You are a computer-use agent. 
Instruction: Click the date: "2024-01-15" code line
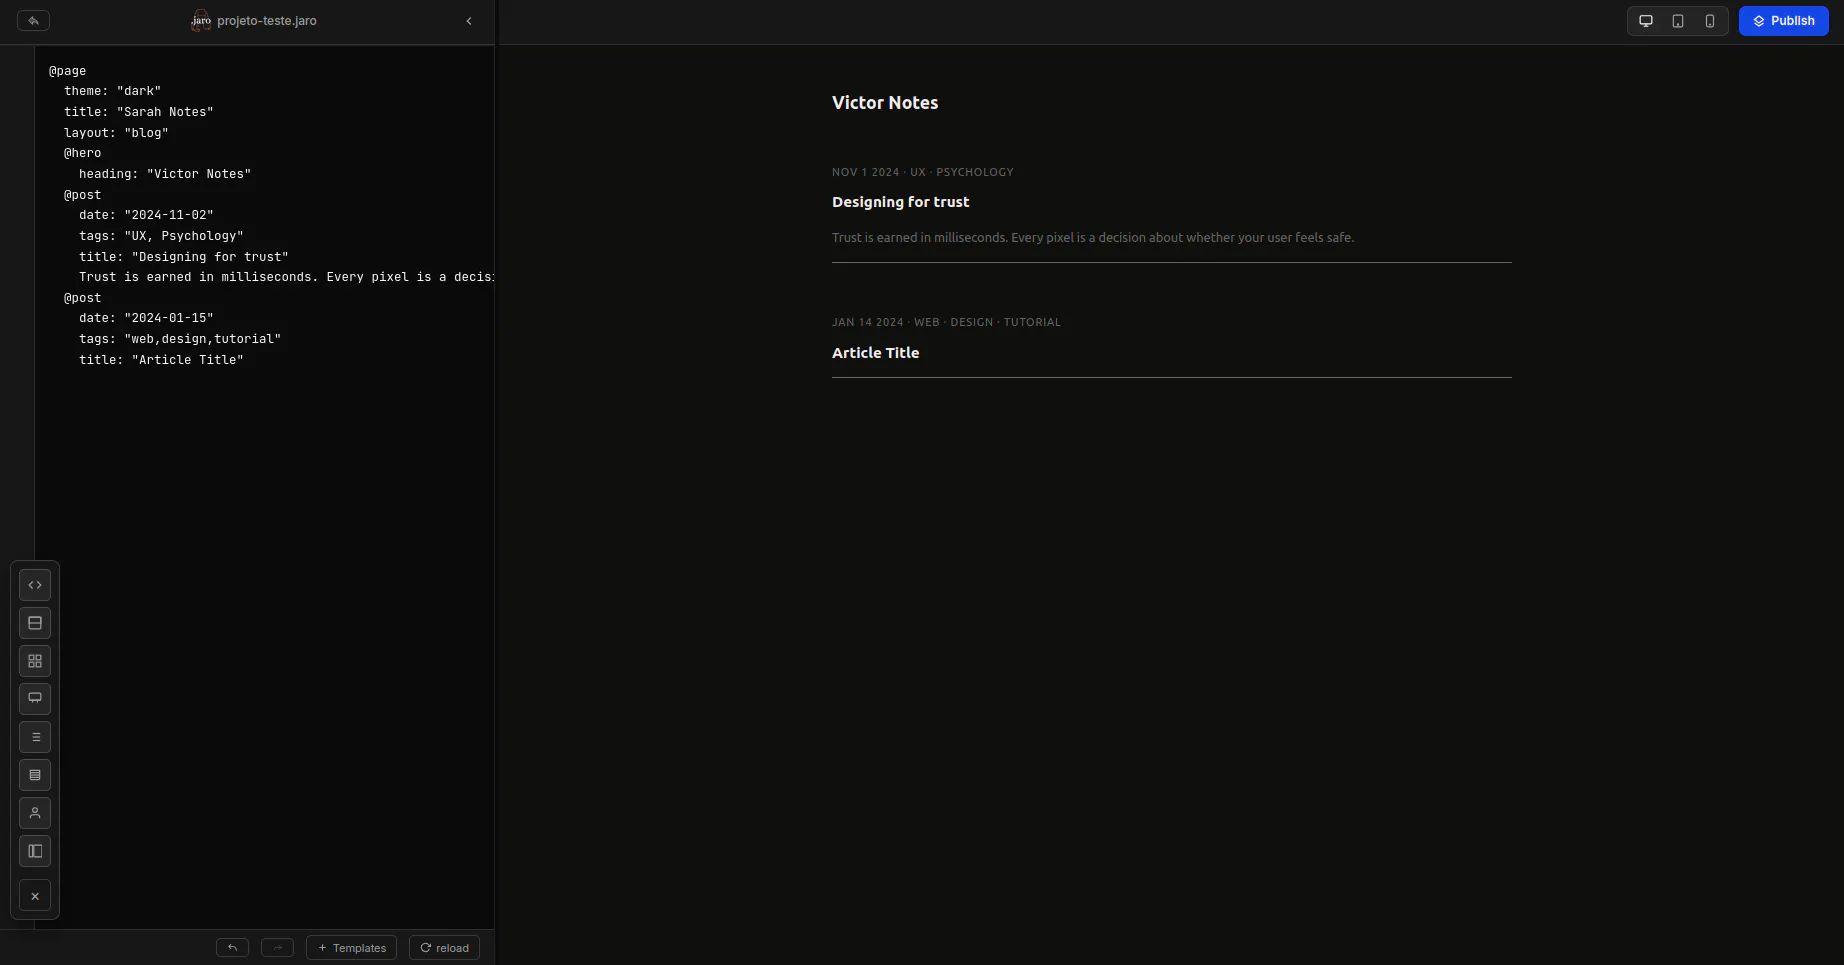pyautogui.click(x=146, y=318)
